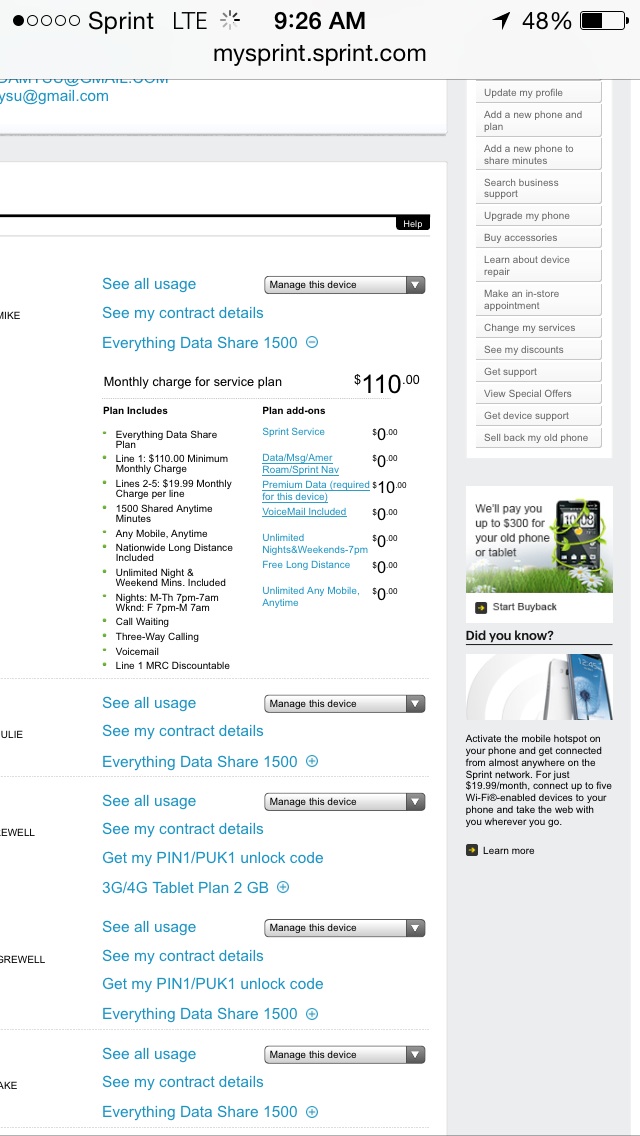Open See my discounts
640x1136 pixels.
(539, 349)
